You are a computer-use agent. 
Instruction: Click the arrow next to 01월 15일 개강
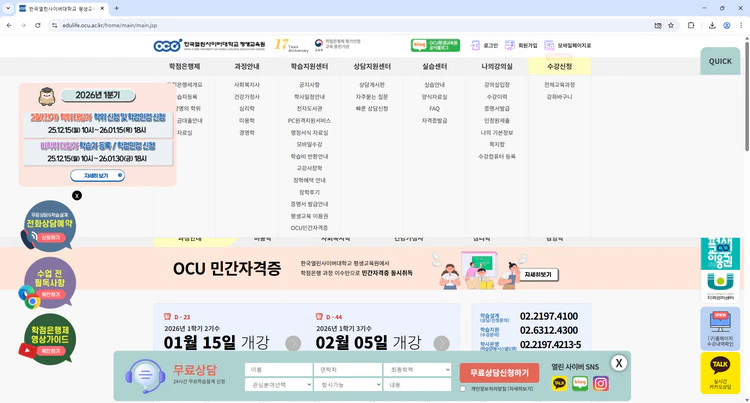click(x=293, y=343)
